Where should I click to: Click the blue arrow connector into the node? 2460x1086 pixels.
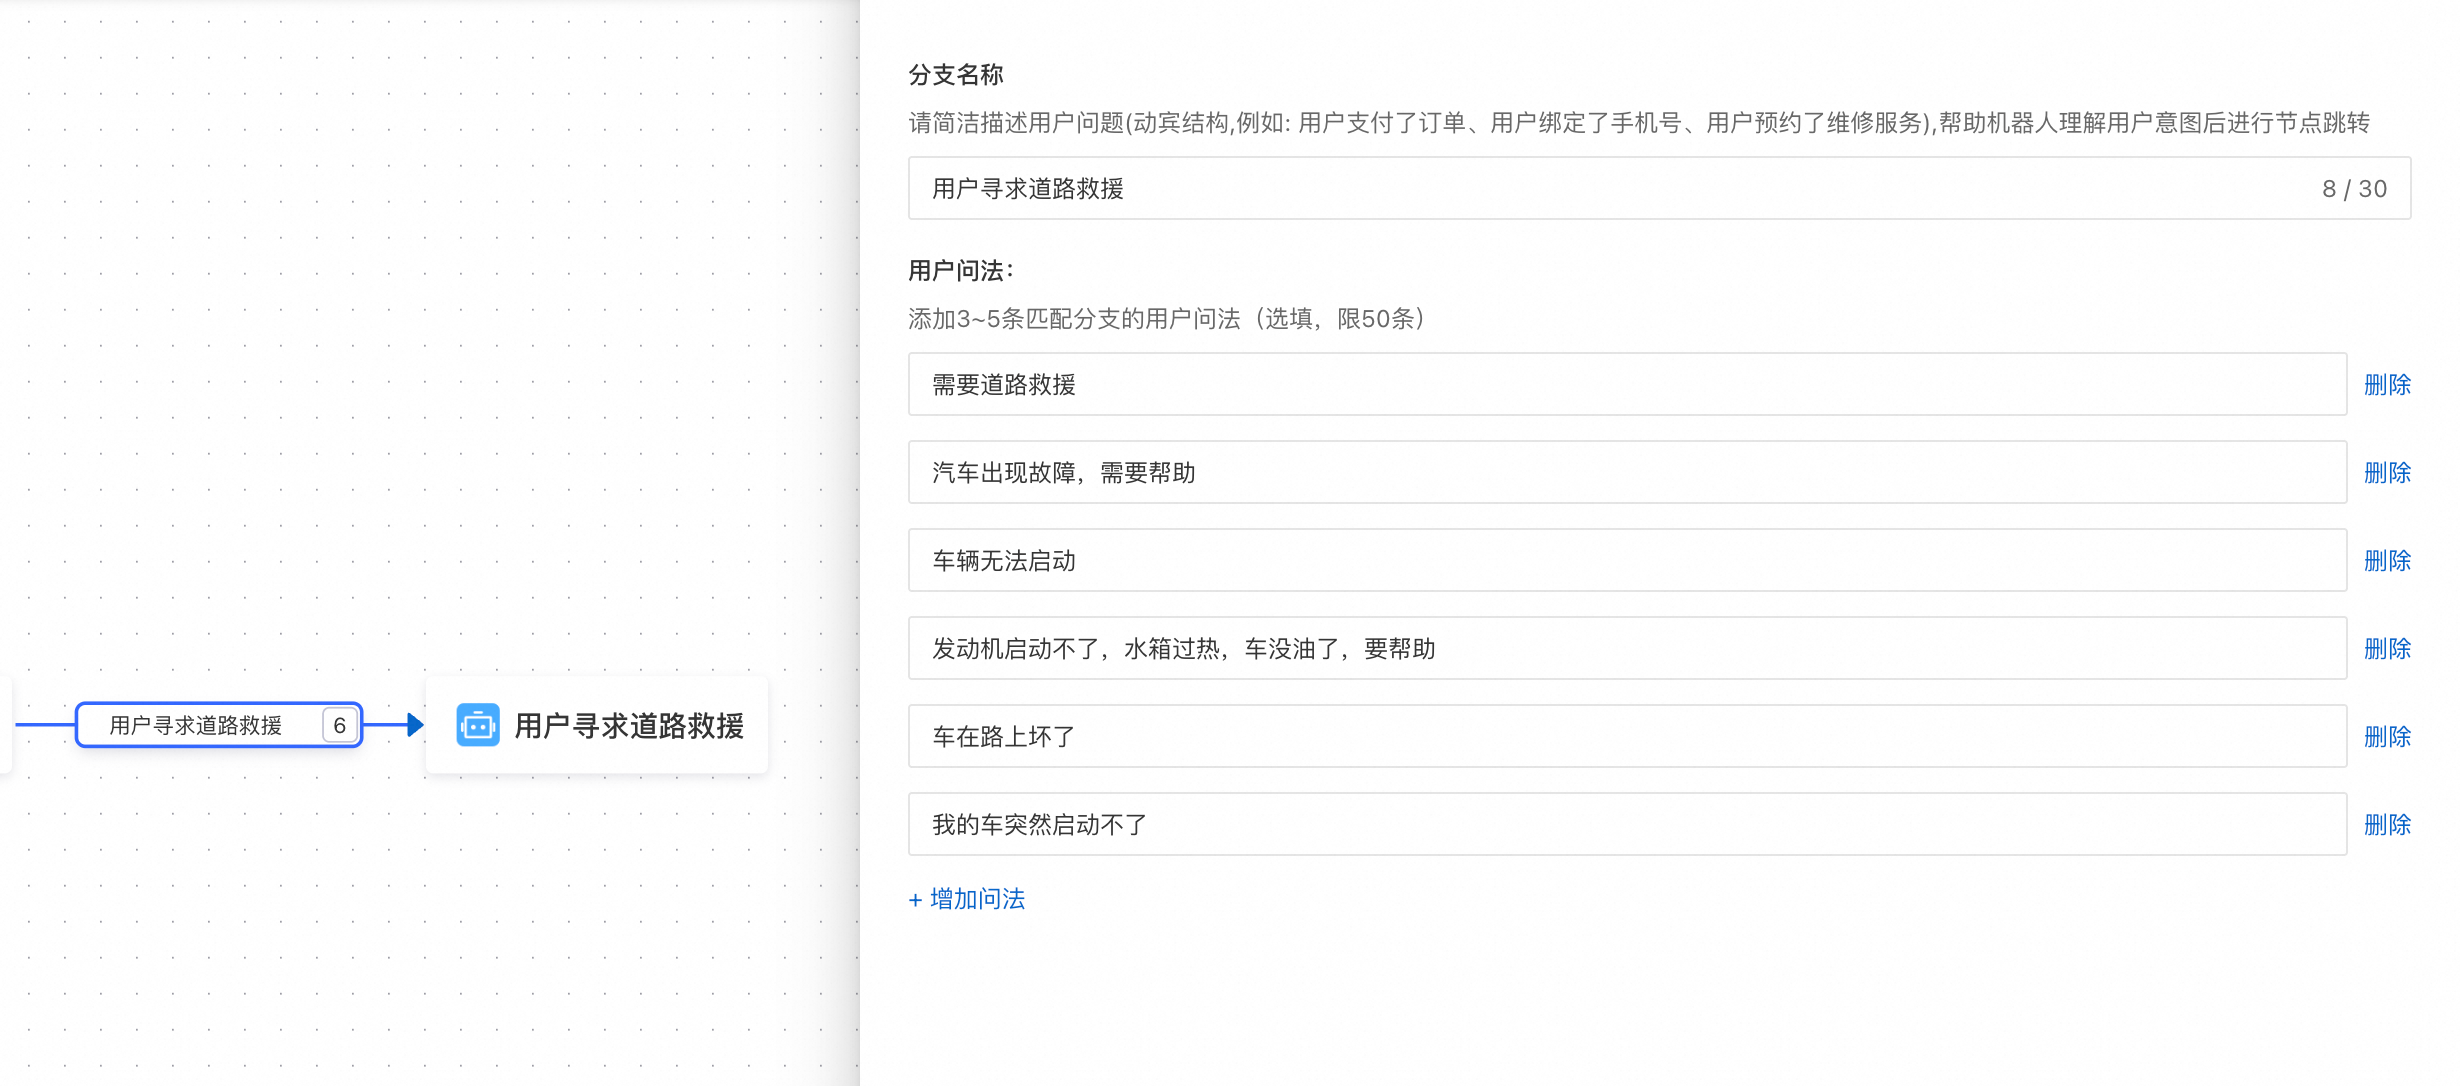[414, 725]
